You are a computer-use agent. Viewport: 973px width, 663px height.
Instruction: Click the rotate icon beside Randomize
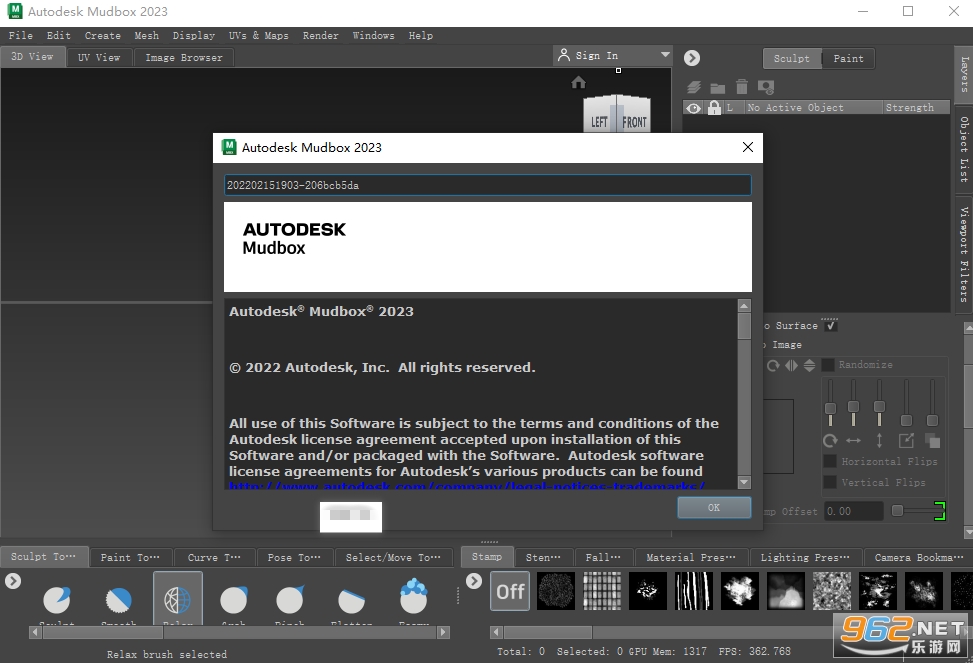coord(773,366)
